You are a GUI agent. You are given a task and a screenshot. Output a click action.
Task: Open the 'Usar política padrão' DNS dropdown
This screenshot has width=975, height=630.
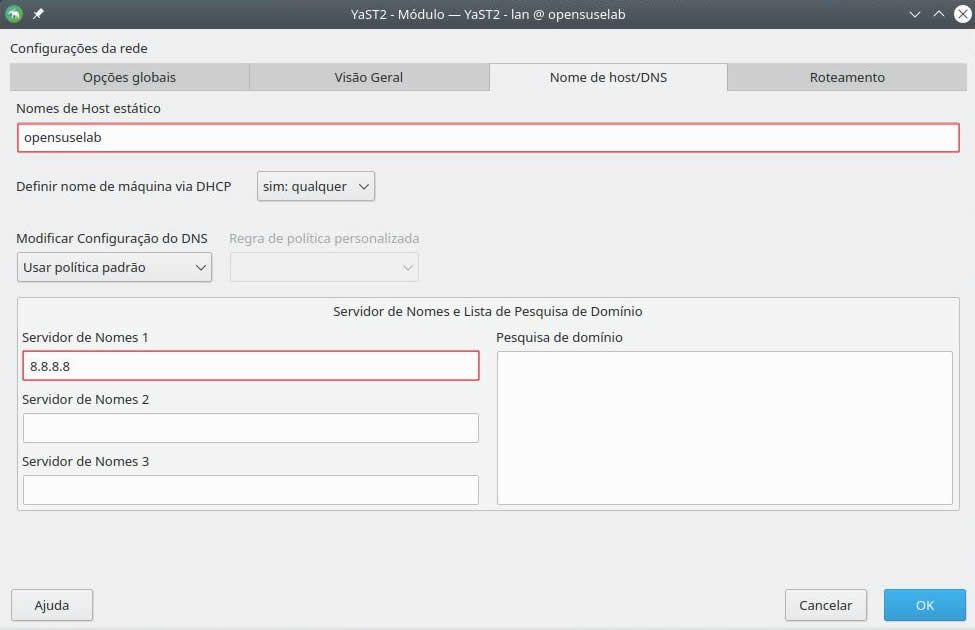coord(114,268)
